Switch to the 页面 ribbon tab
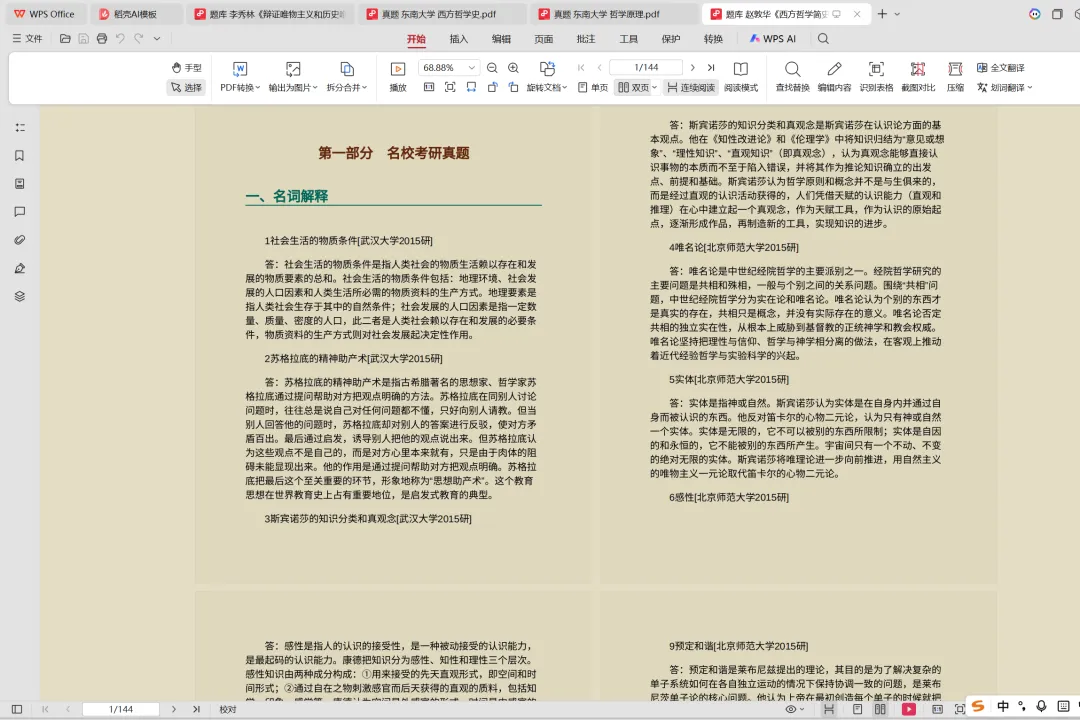 543,39
